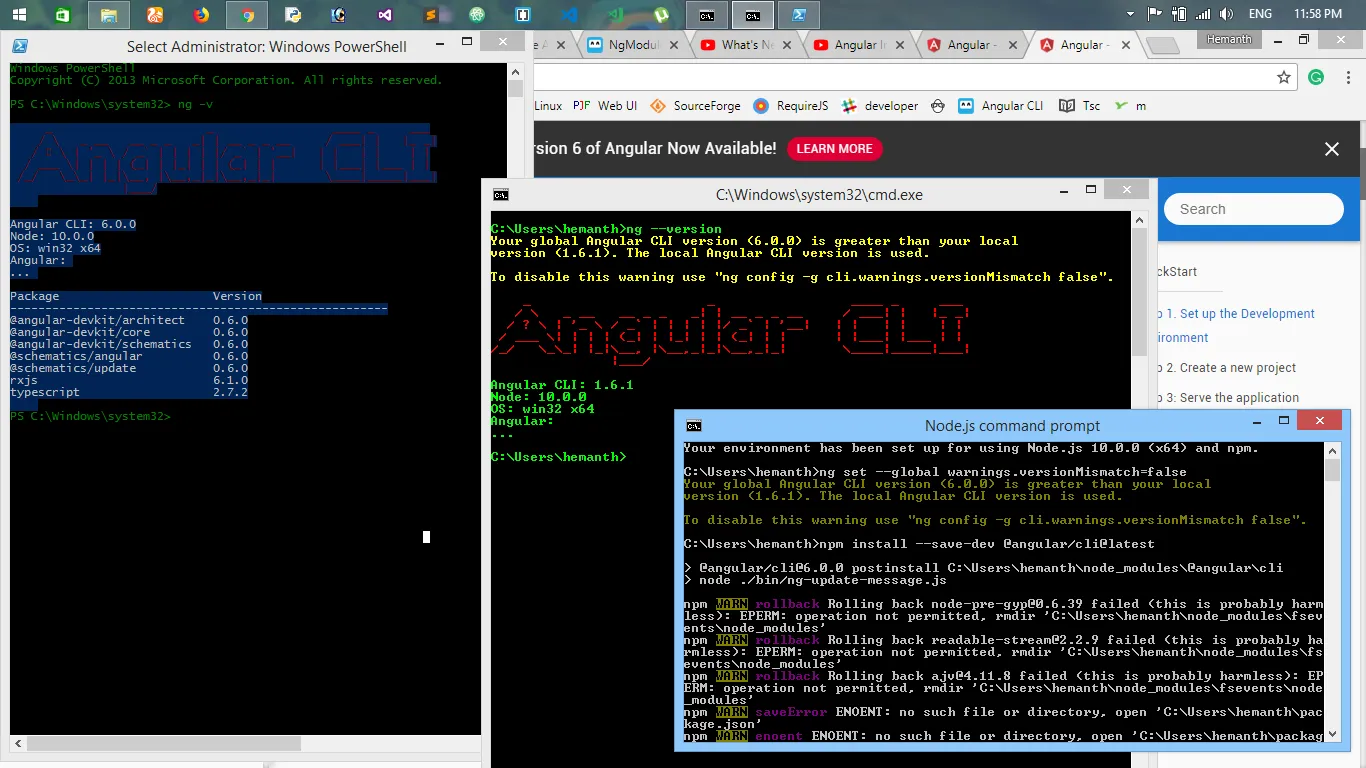Open the Set up the Development link

click(1235, 326)
